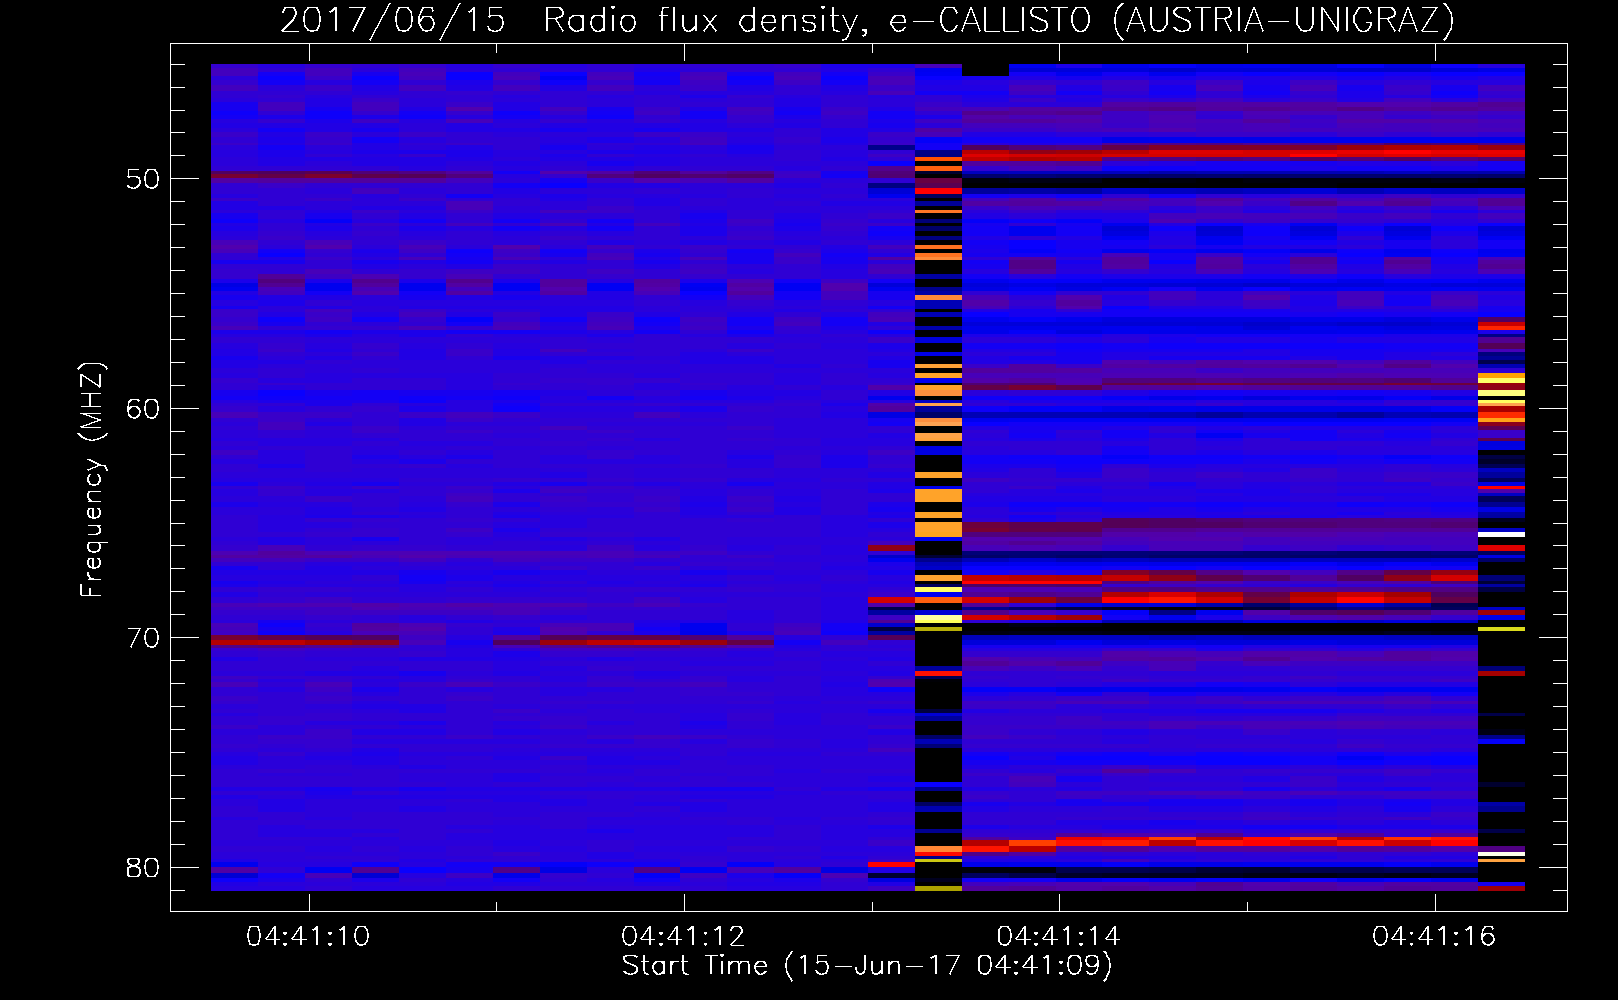The height and width of the screenshot is (1000, 1618).
Task: Click the 04:41:16 time tick label
Action: coord(1434,936)
